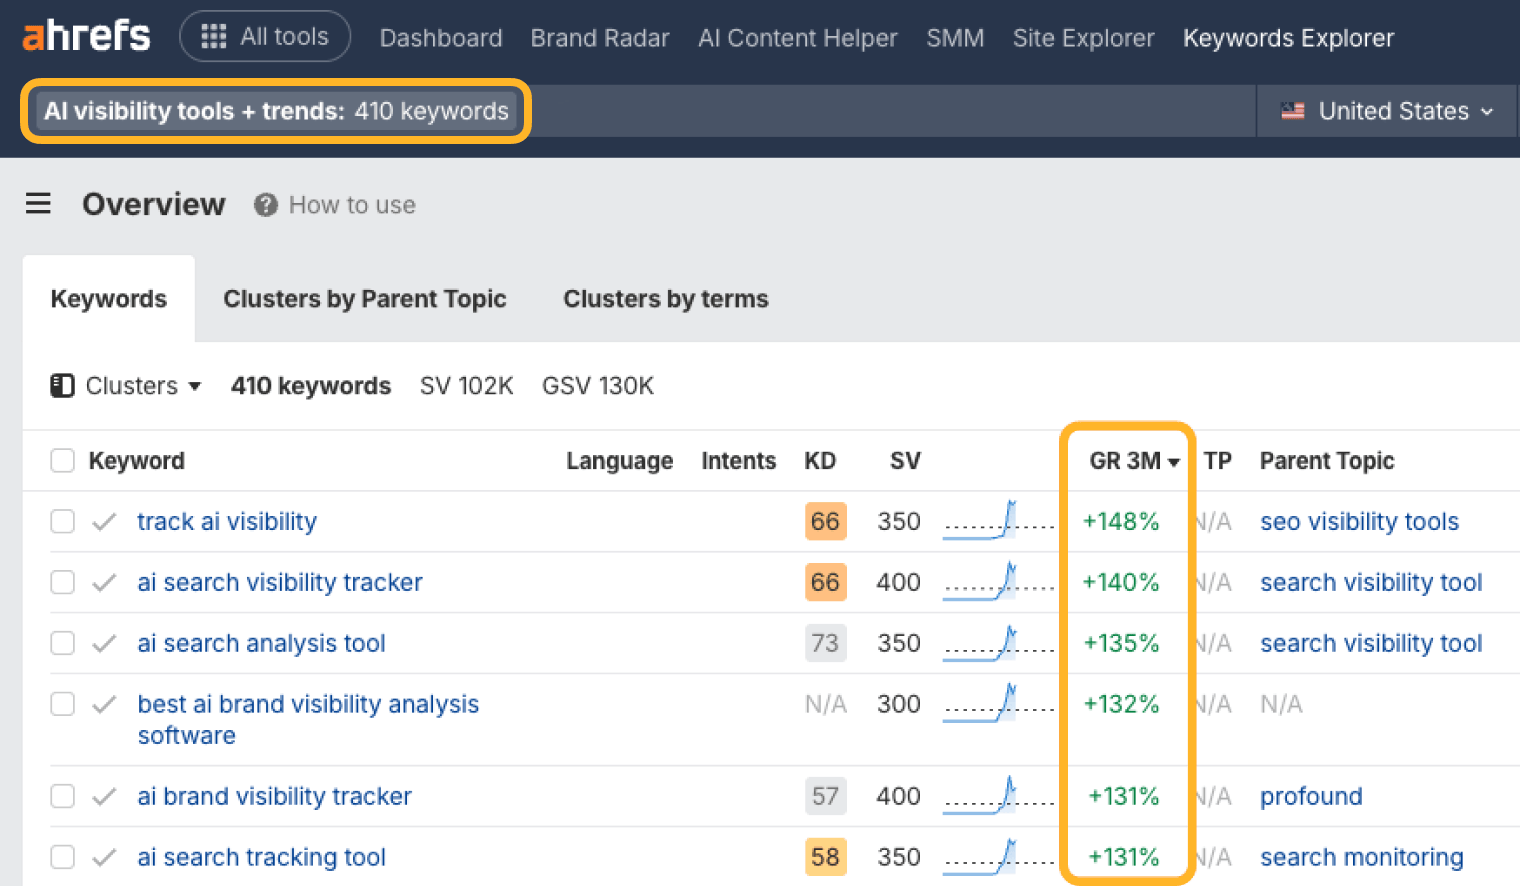Check the box for best ai brand visibility analysis software
Image resolution: width=1520 pixels, height=886 pixels.
pyautogui.click(x=63, y=705)
